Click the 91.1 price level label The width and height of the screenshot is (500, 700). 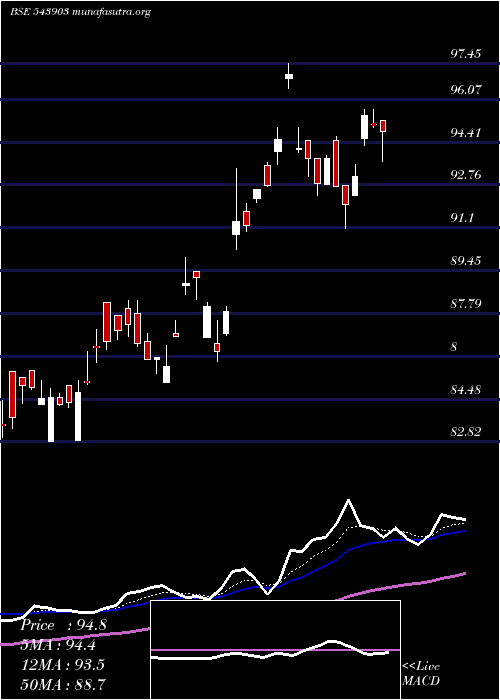coord(462,218)
